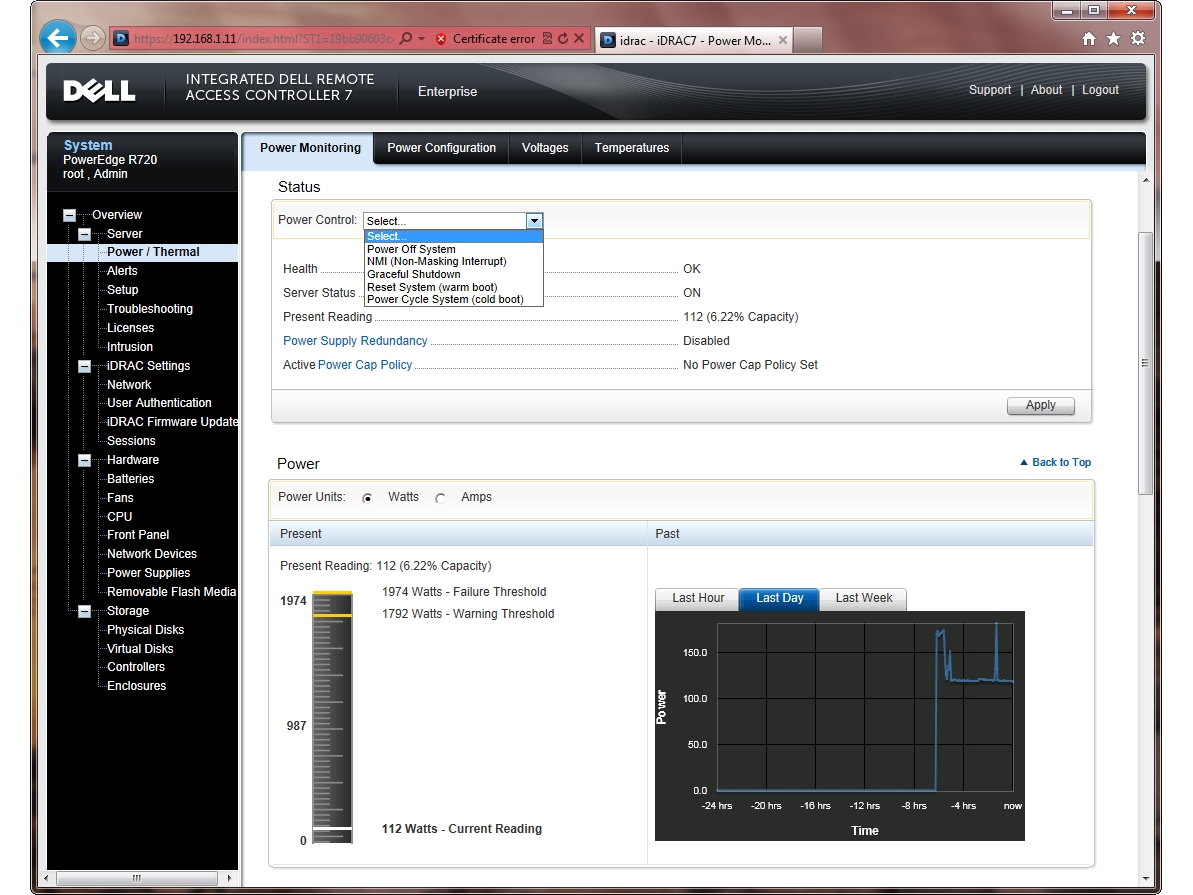Image resolution: width=1193 pixels, height=895 pixels.
Task: Open the Power Control dropdown arrow
Action: click(x=534, y=221)
